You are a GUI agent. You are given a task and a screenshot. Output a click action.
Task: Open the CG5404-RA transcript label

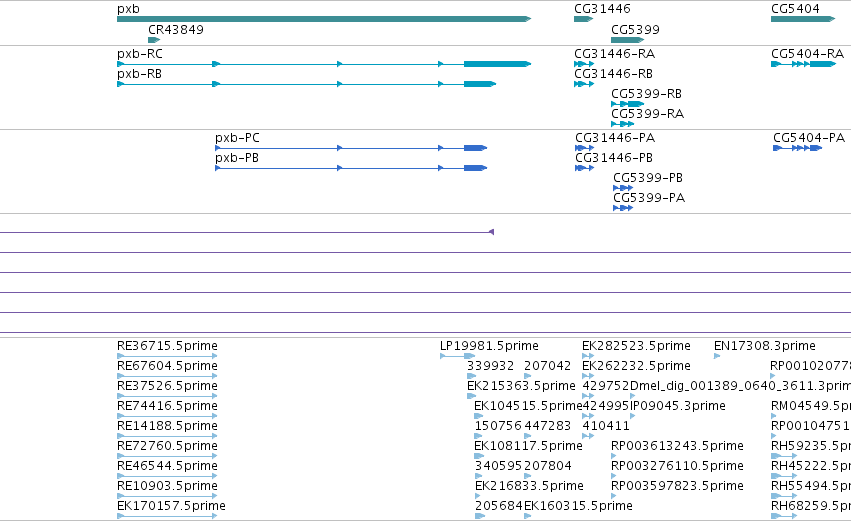(808, 54)
